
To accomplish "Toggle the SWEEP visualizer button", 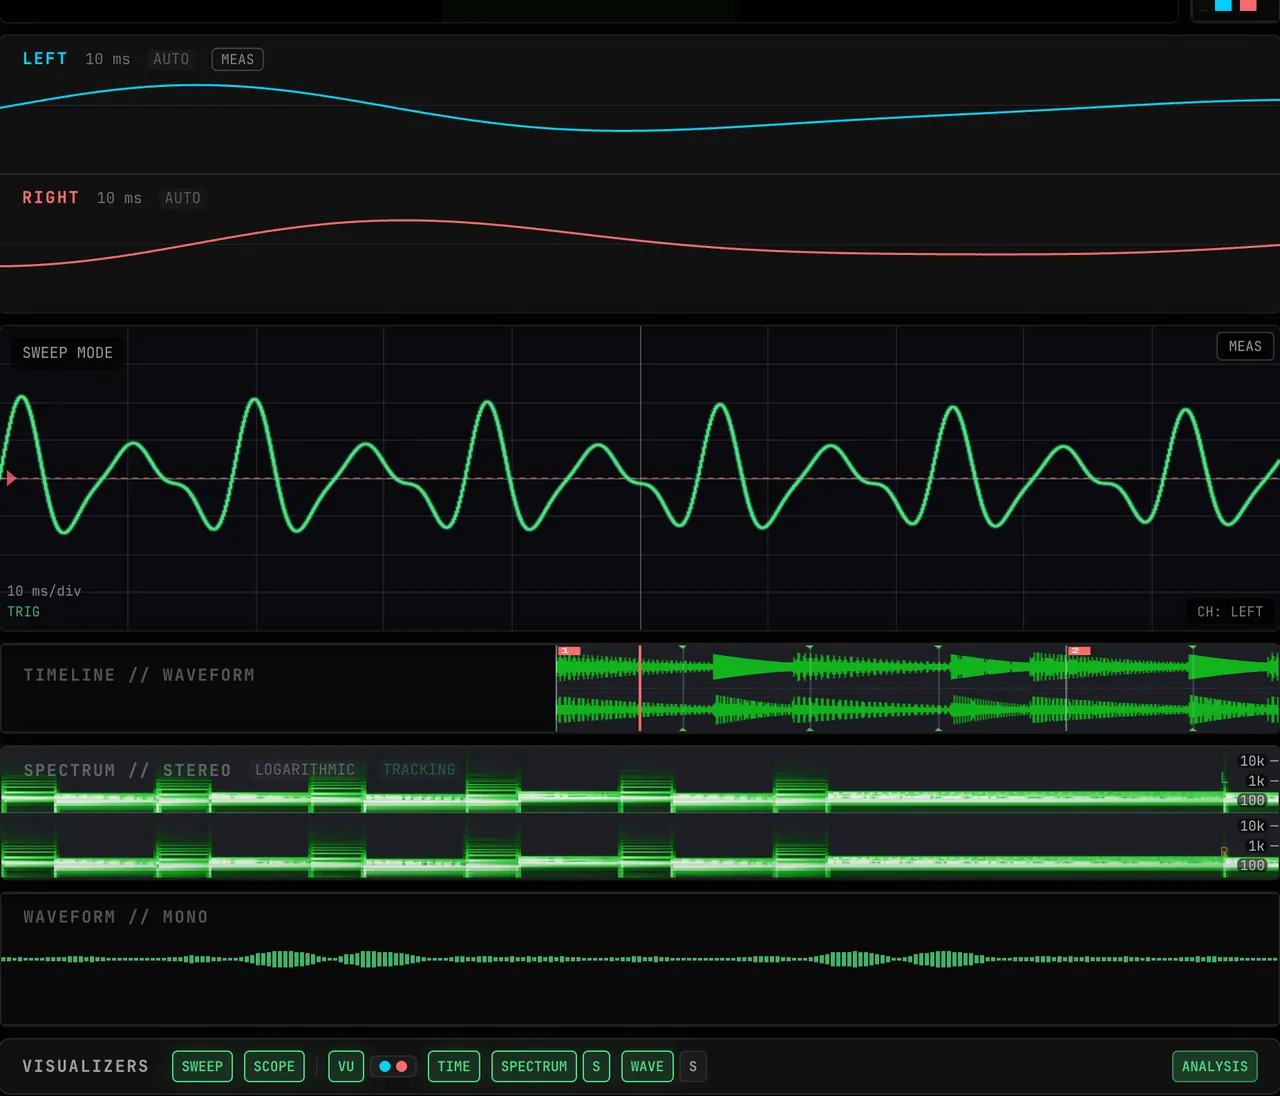I will [x=202, y=1066].
